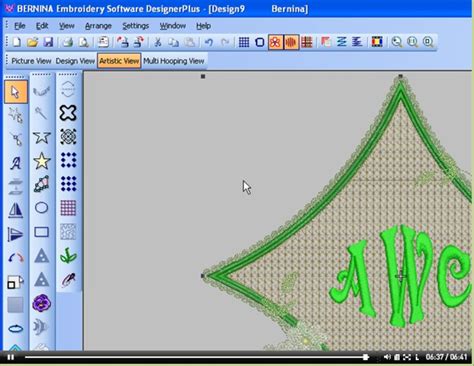Select the Rectangle shape tool
474x366 pixels.
[x=41, y=232]
